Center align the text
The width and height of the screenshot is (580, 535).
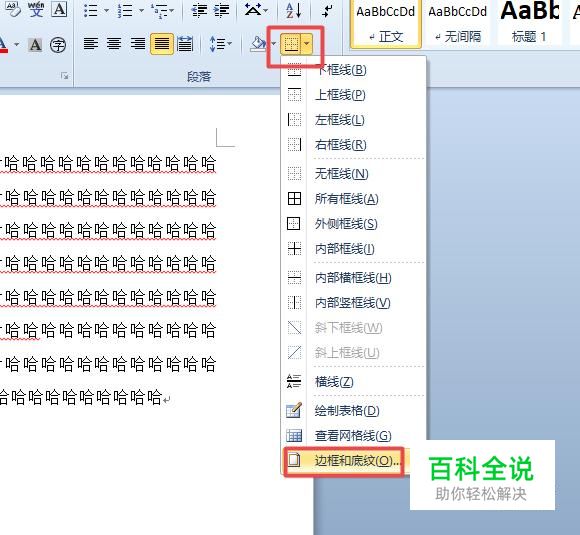click(114, 44)
